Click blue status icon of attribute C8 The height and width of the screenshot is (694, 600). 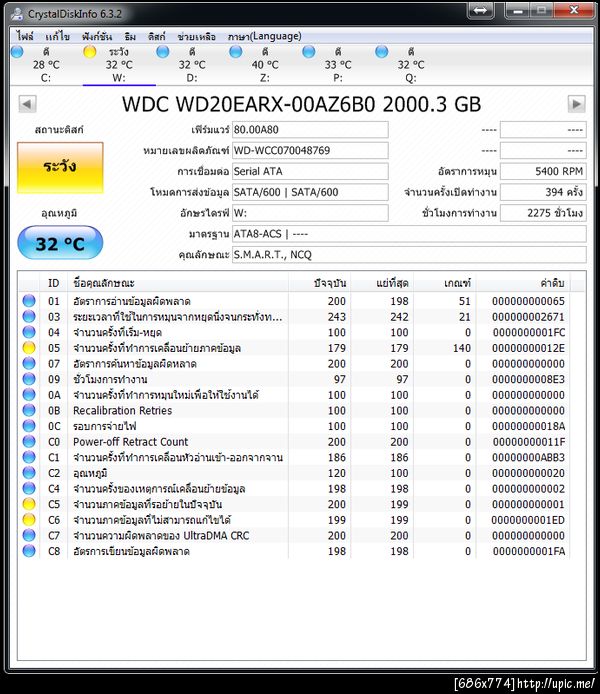tap(29, 551)
